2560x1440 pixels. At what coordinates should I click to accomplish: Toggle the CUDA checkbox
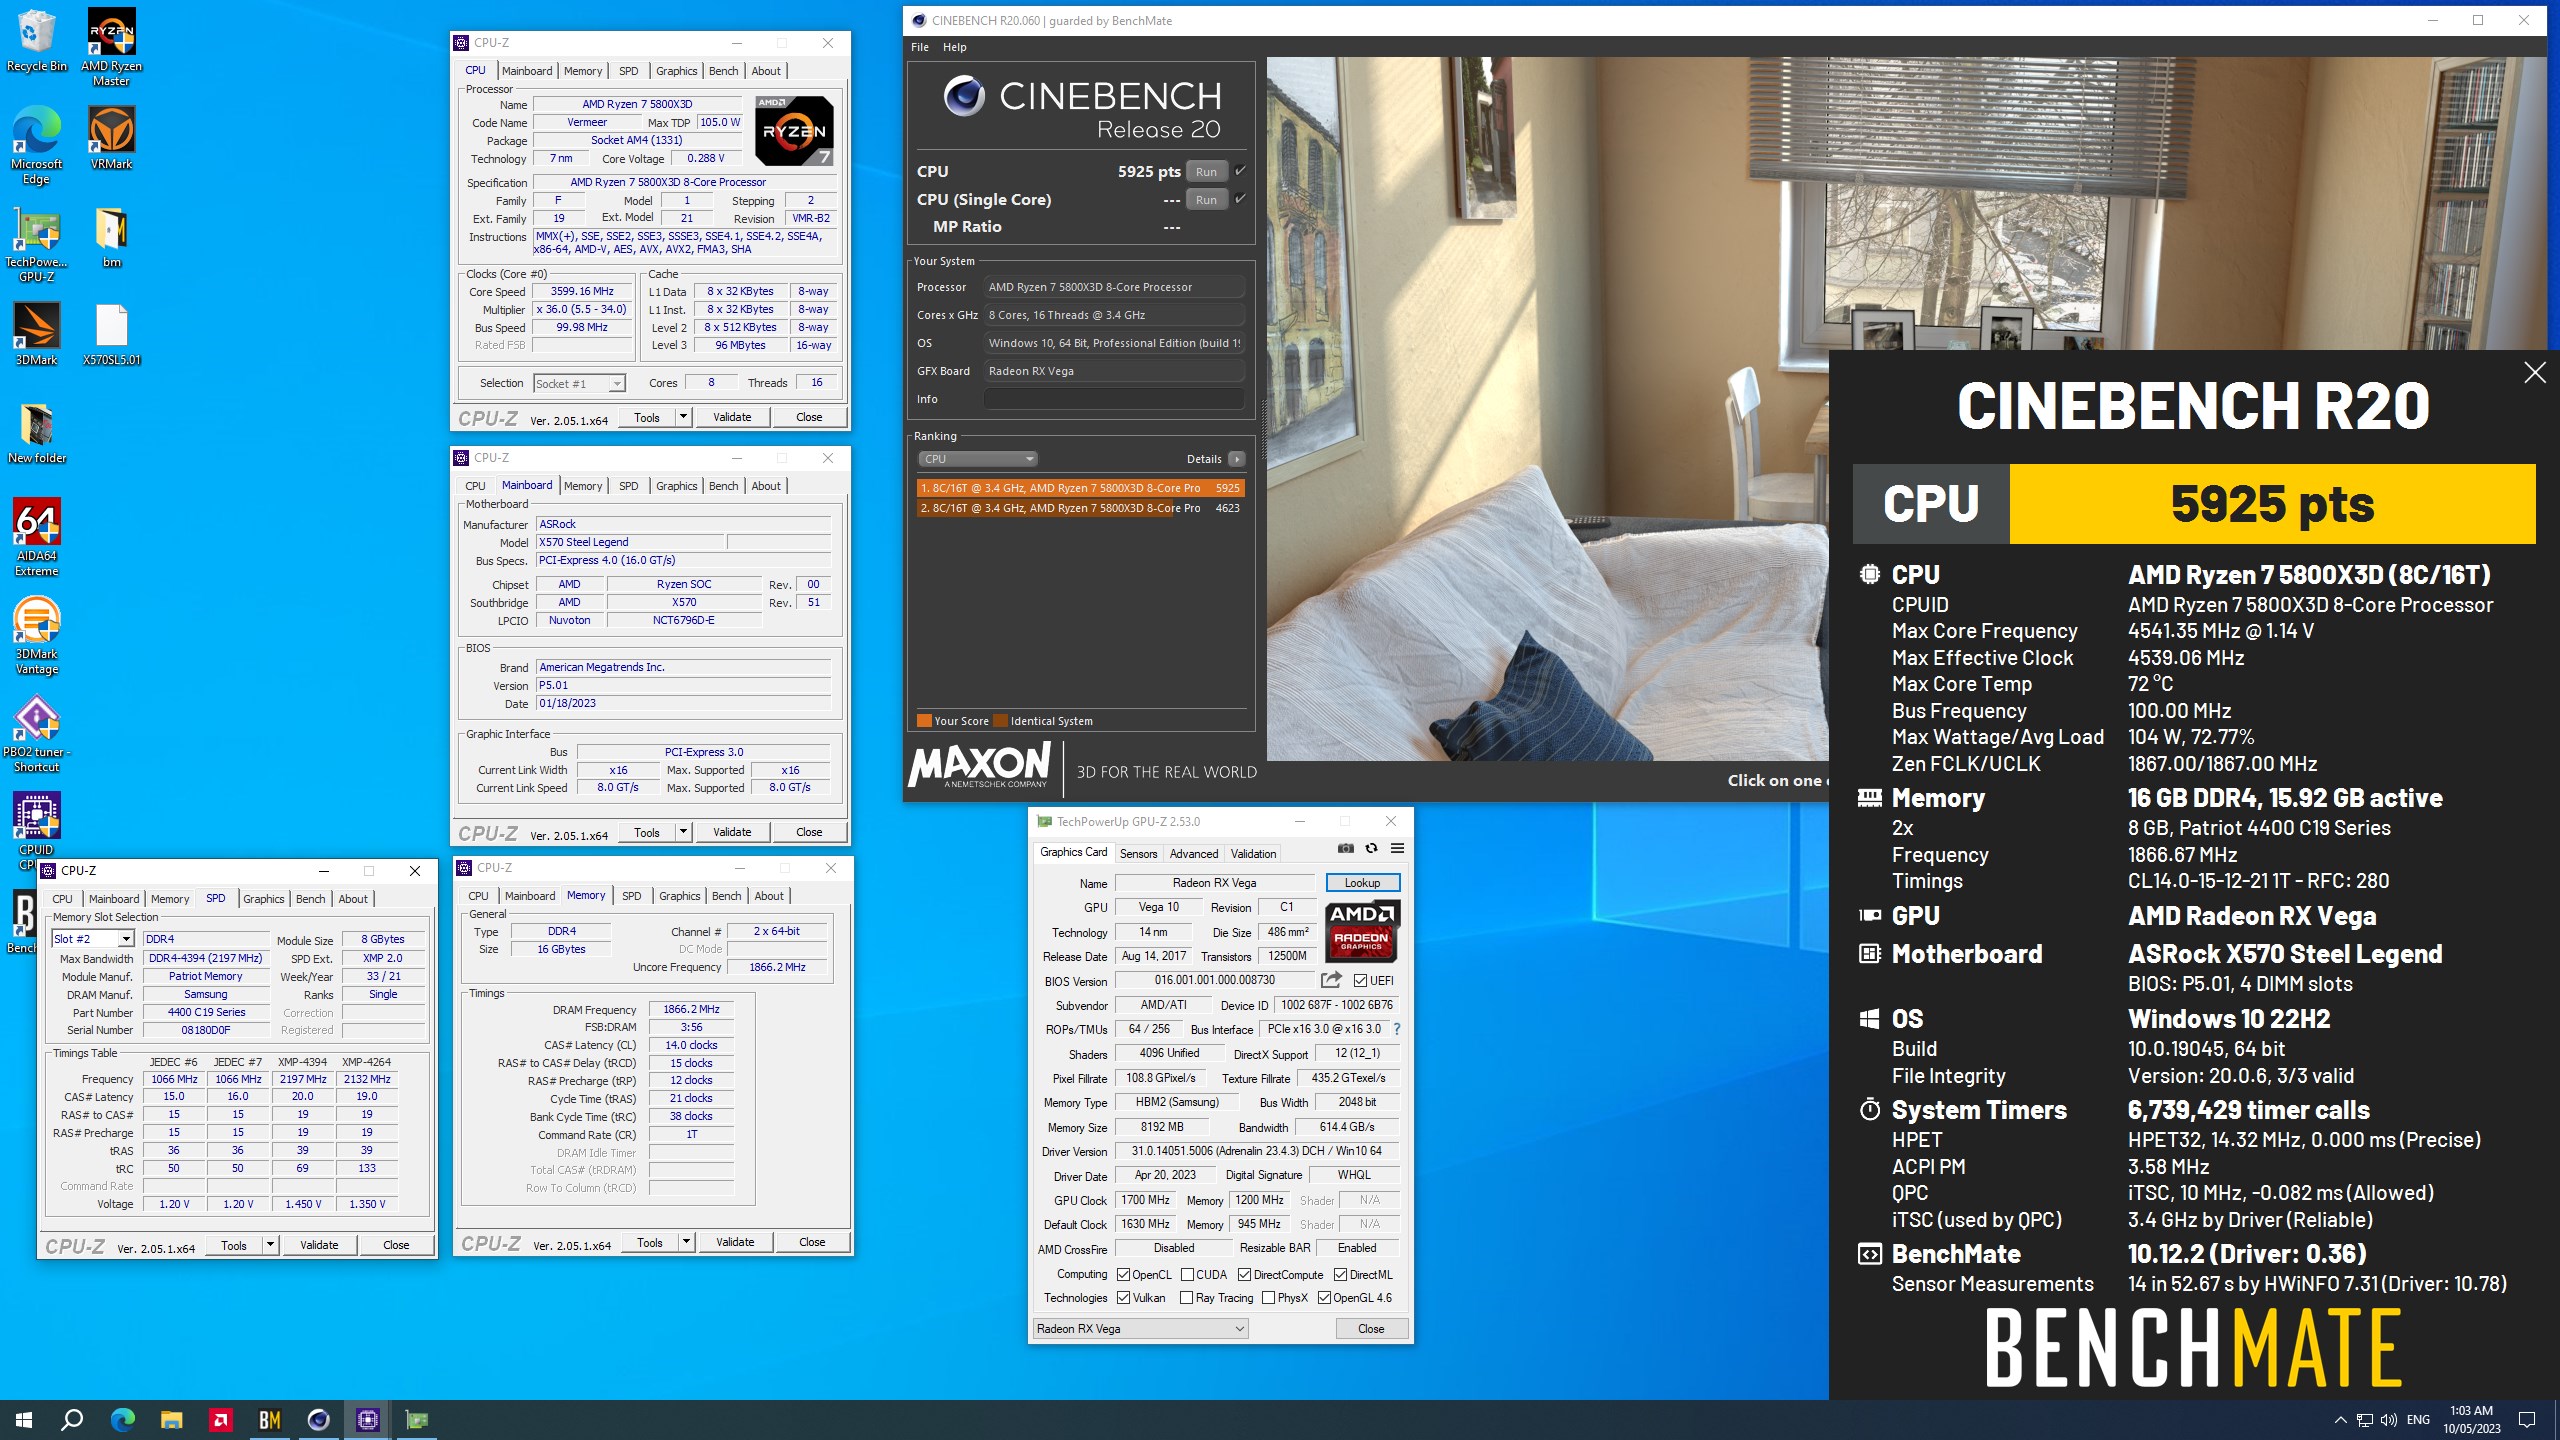(1187, 1274)
